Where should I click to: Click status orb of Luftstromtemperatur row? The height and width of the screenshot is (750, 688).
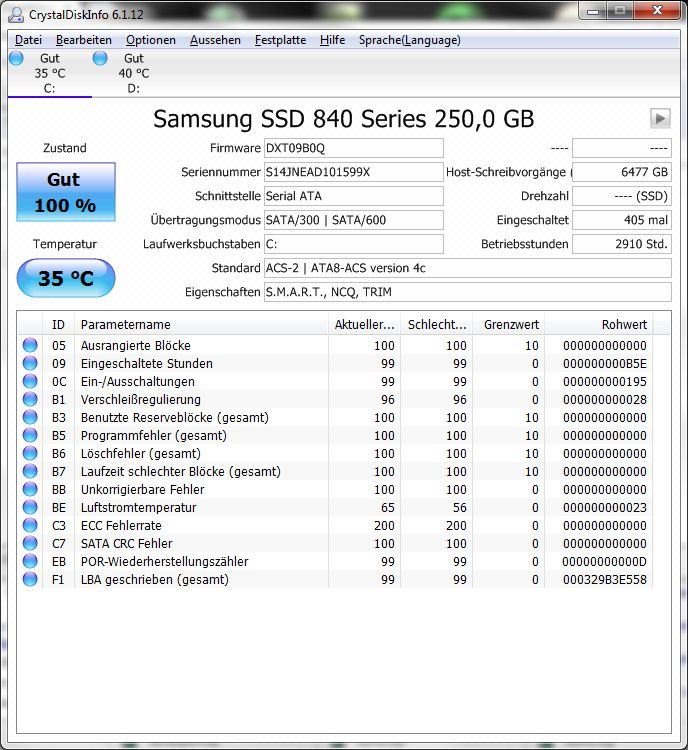pos(30,507)
